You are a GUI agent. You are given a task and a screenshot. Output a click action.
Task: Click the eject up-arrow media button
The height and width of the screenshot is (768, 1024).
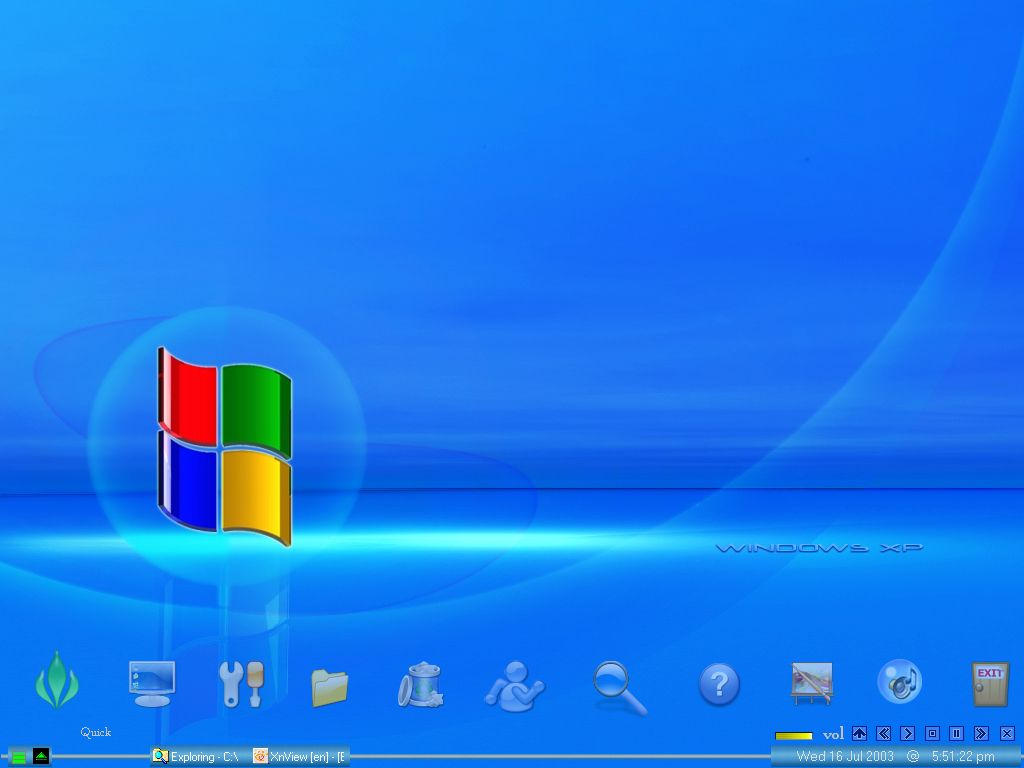(860, 734)
